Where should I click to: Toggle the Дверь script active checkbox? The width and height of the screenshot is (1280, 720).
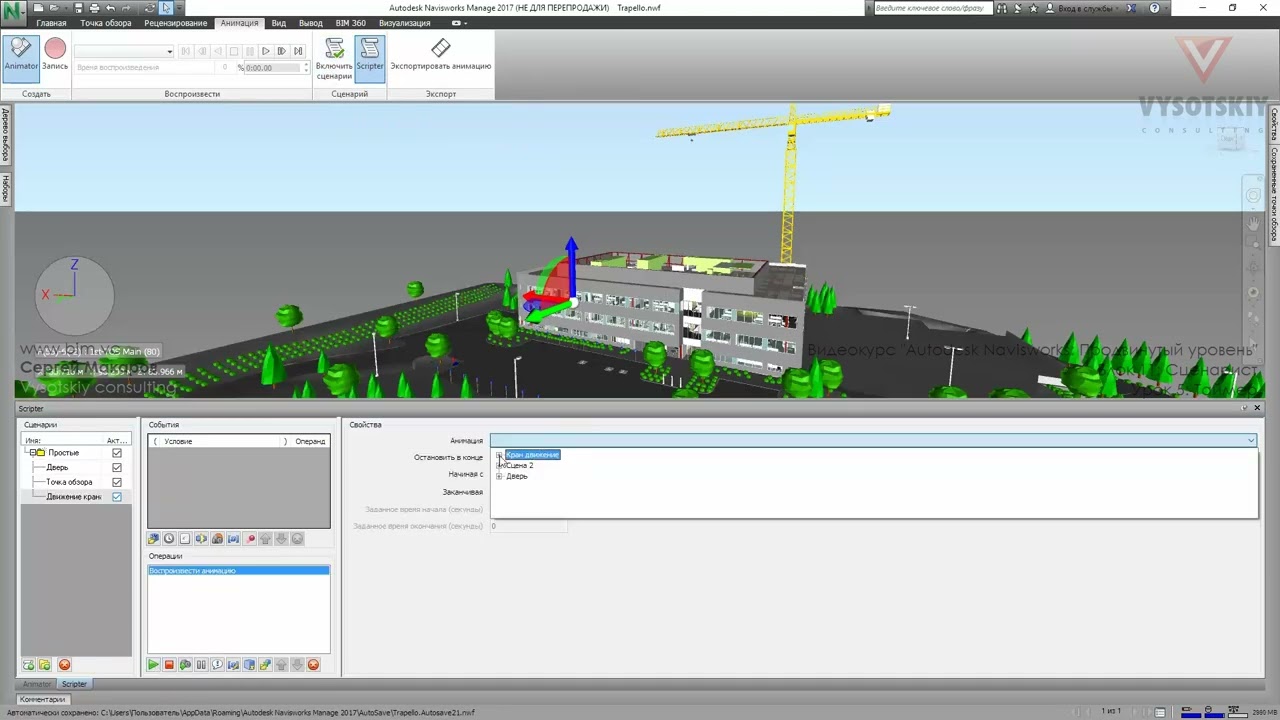click(117, 467)
